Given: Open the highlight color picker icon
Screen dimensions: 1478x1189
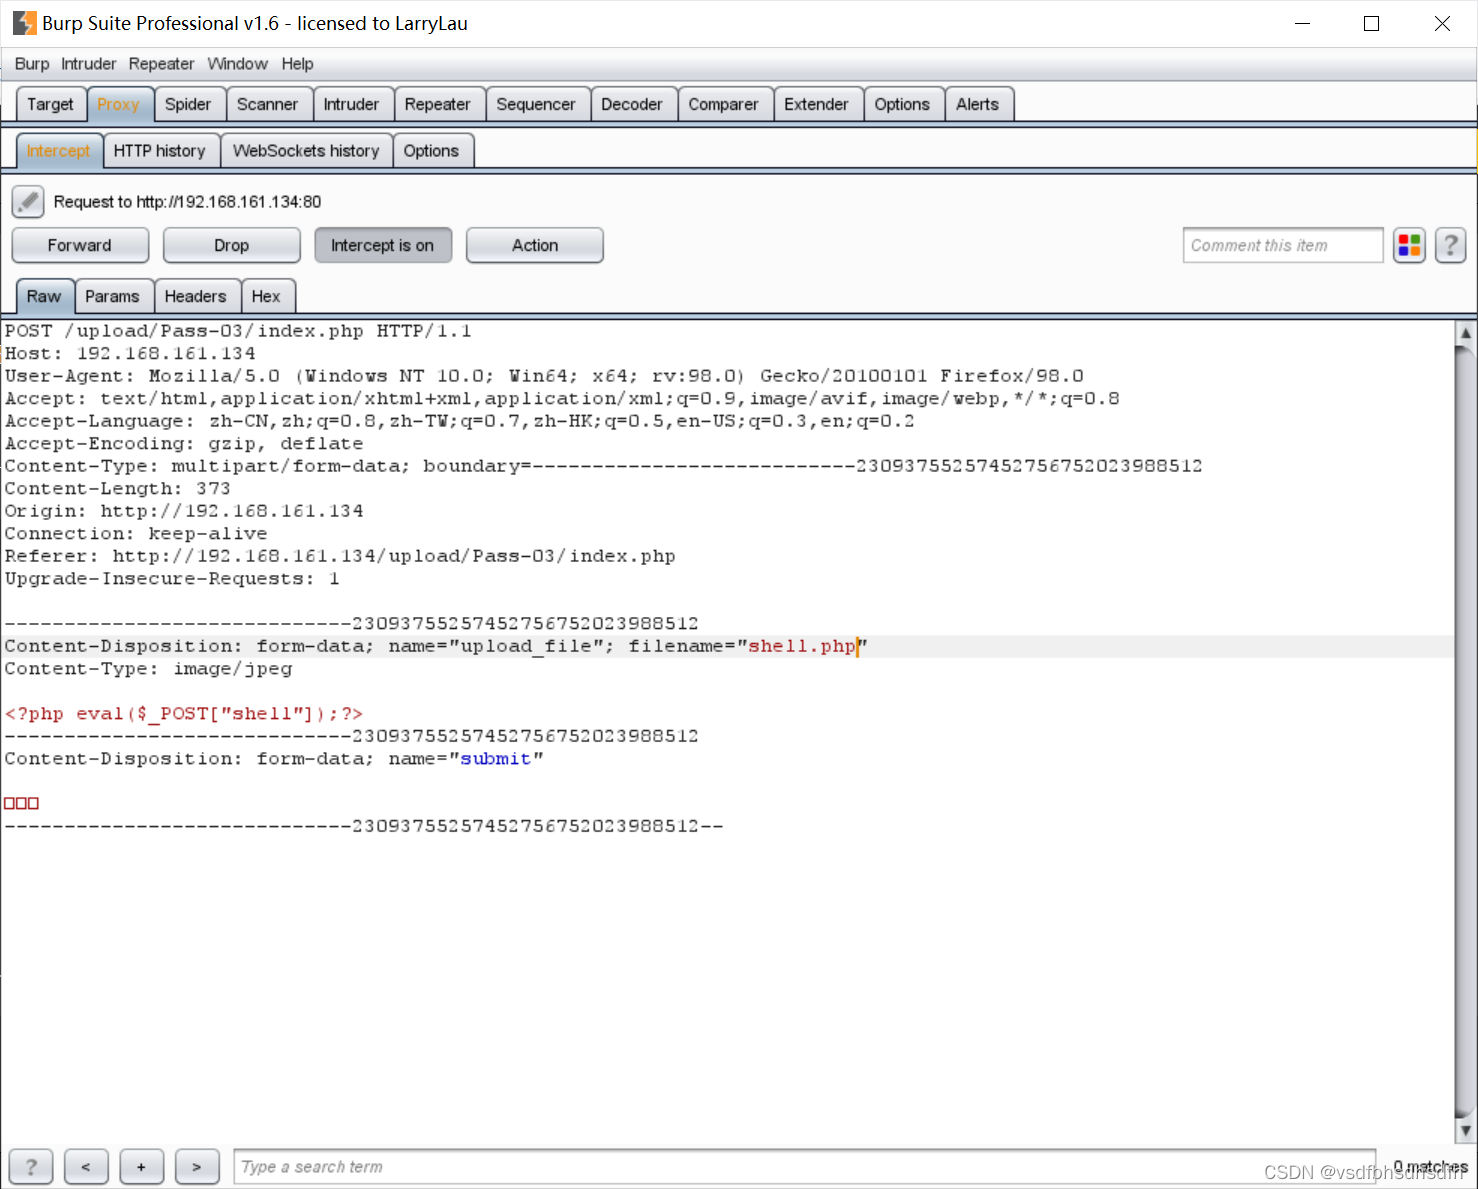Looking at the screenshot, I should (x=1410, y=245).
